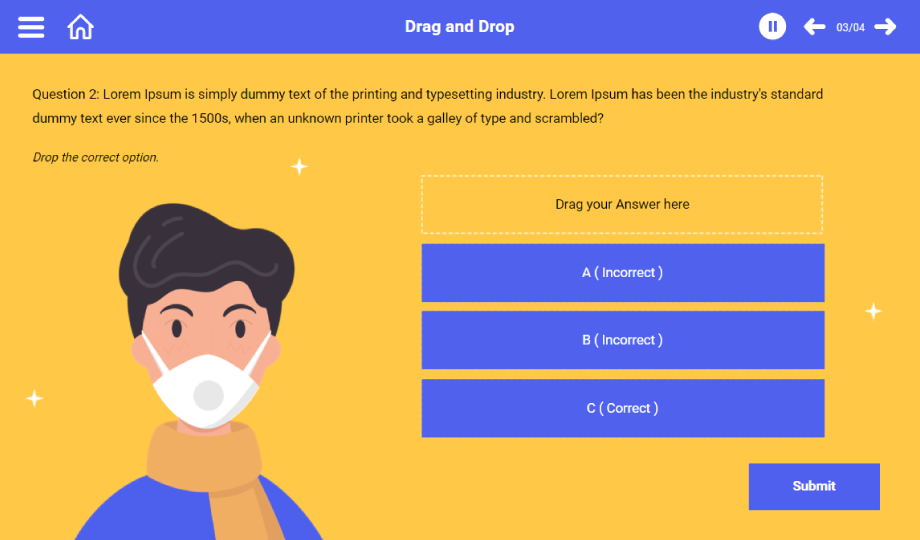Select option B ( Incorrect )
920x540 pixels.
623,340
